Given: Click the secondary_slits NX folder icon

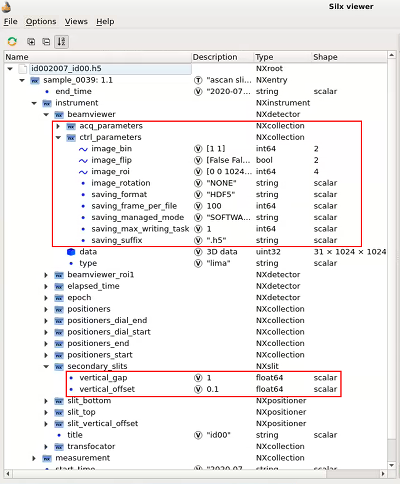Looking at the screenshot, I should click(59, 366).
